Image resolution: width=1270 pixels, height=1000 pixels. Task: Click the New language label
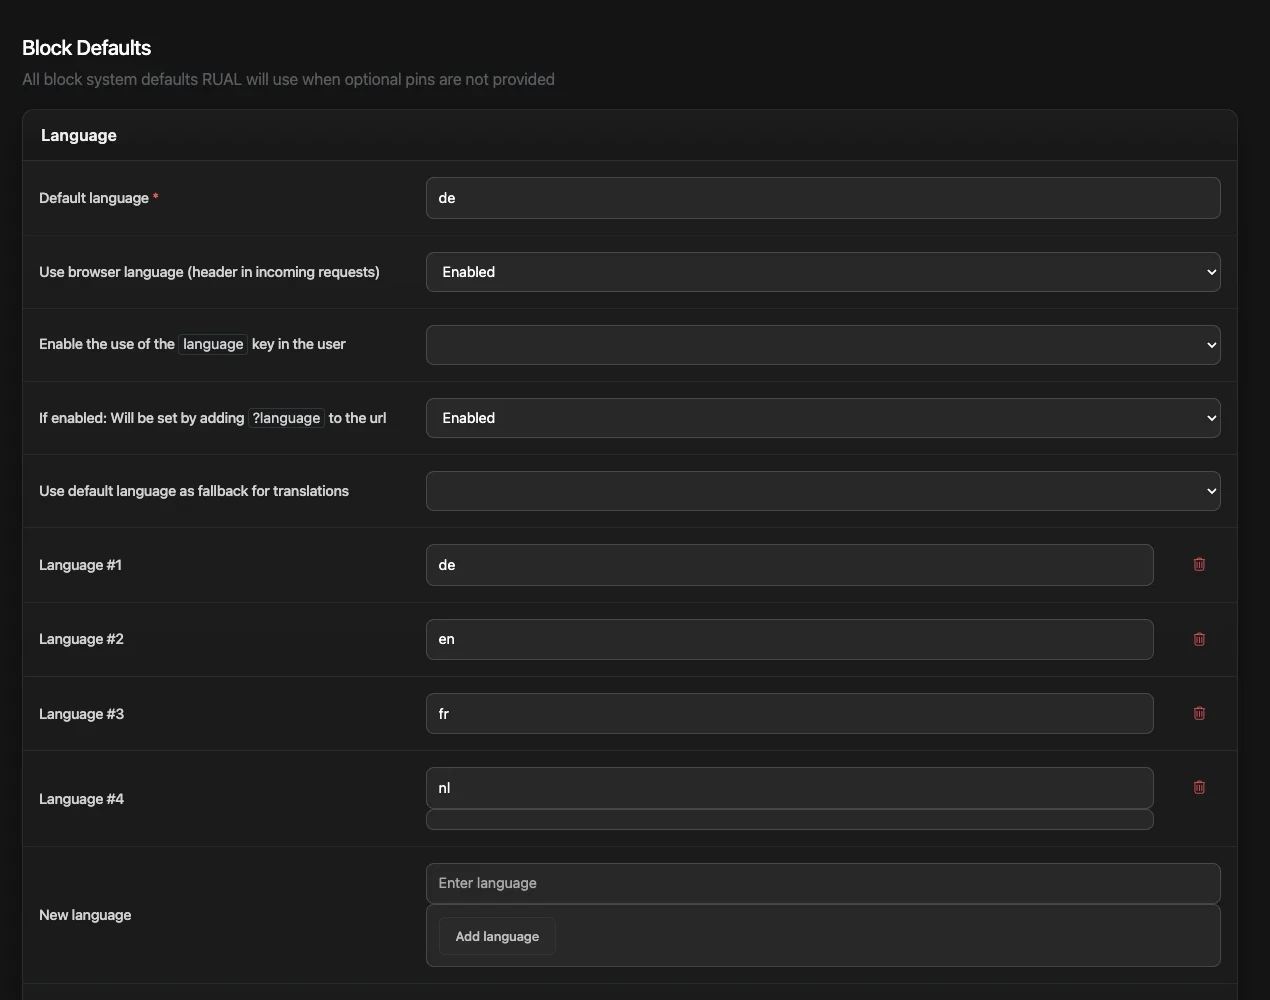tap(85, 915)
